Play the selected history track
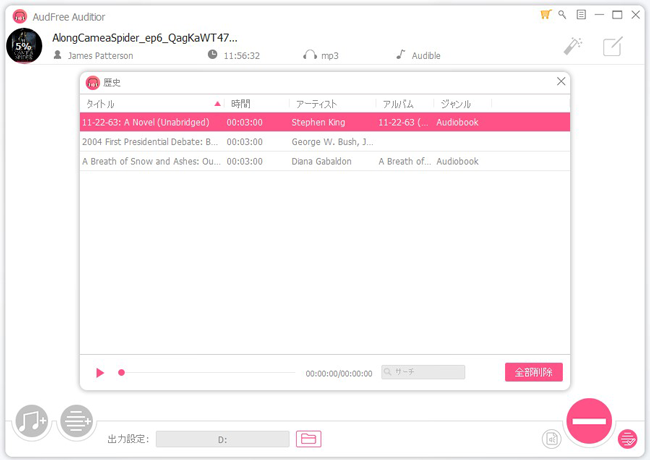 click(x=99, y=373)
